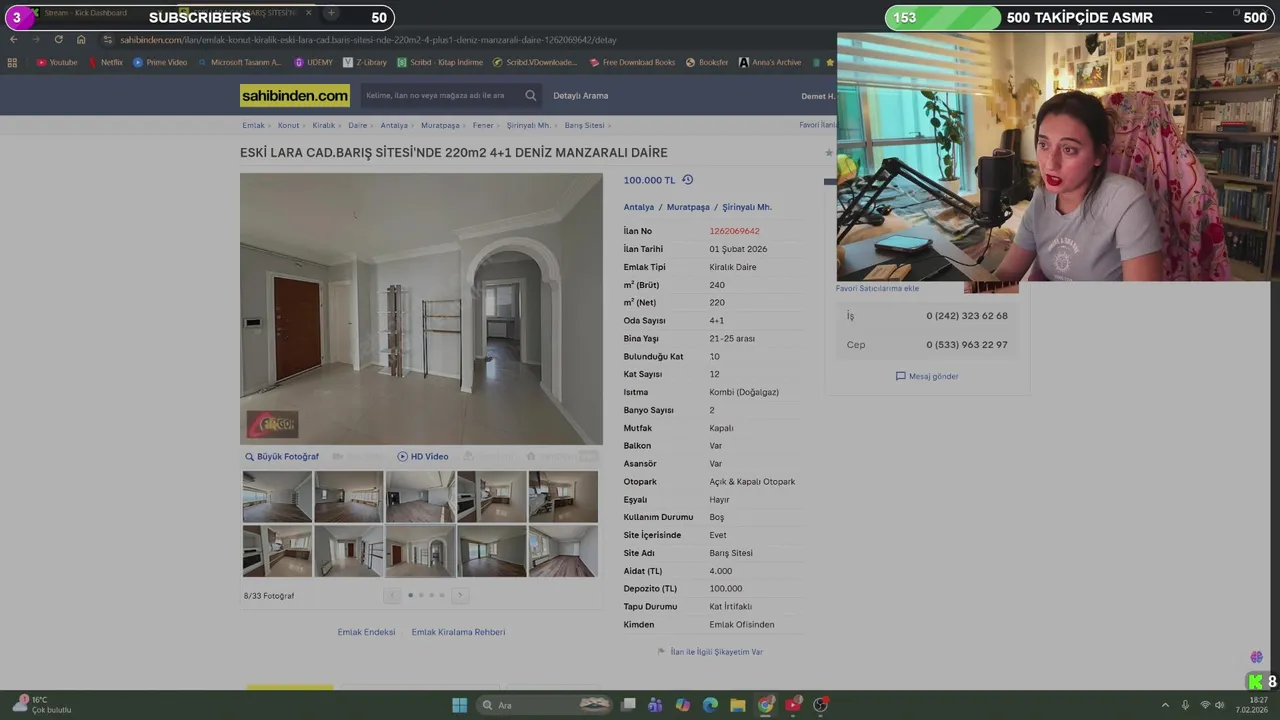Click listing number 1262069642
This screenshot has height=720, width=1280.
[x=734, y=231]
